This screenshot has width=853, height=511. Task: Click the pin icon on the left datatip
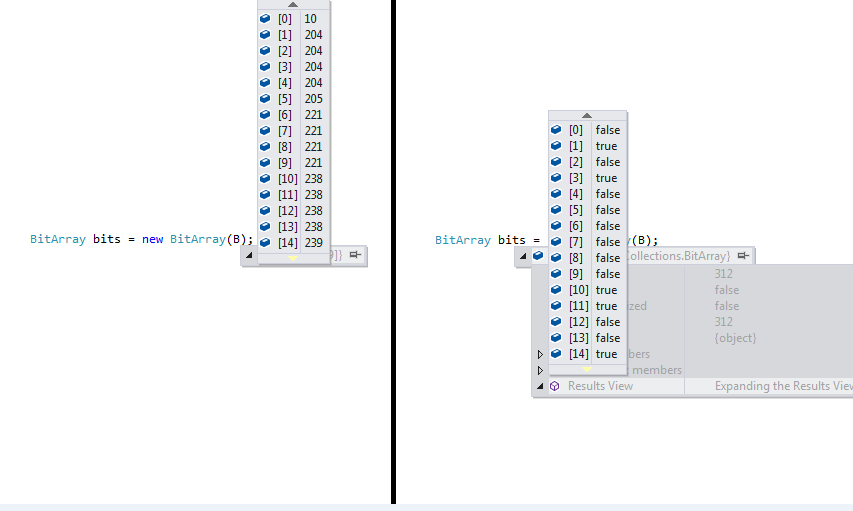point(355,255)
